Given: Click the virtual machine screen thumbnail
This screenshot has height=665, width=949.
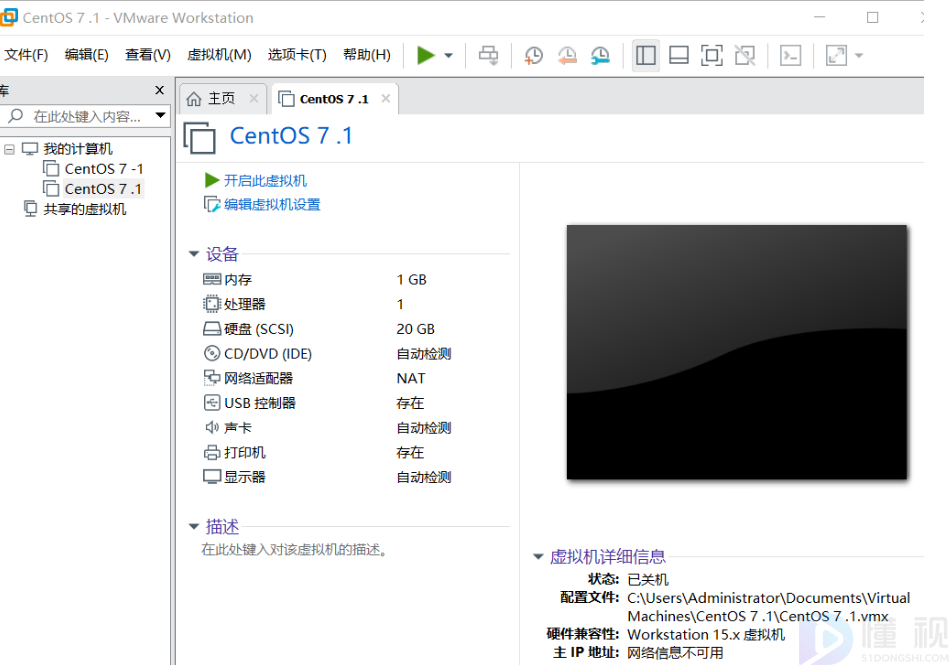Looking at the screenshot, I should pyautogui.click(x=736, y=351).
